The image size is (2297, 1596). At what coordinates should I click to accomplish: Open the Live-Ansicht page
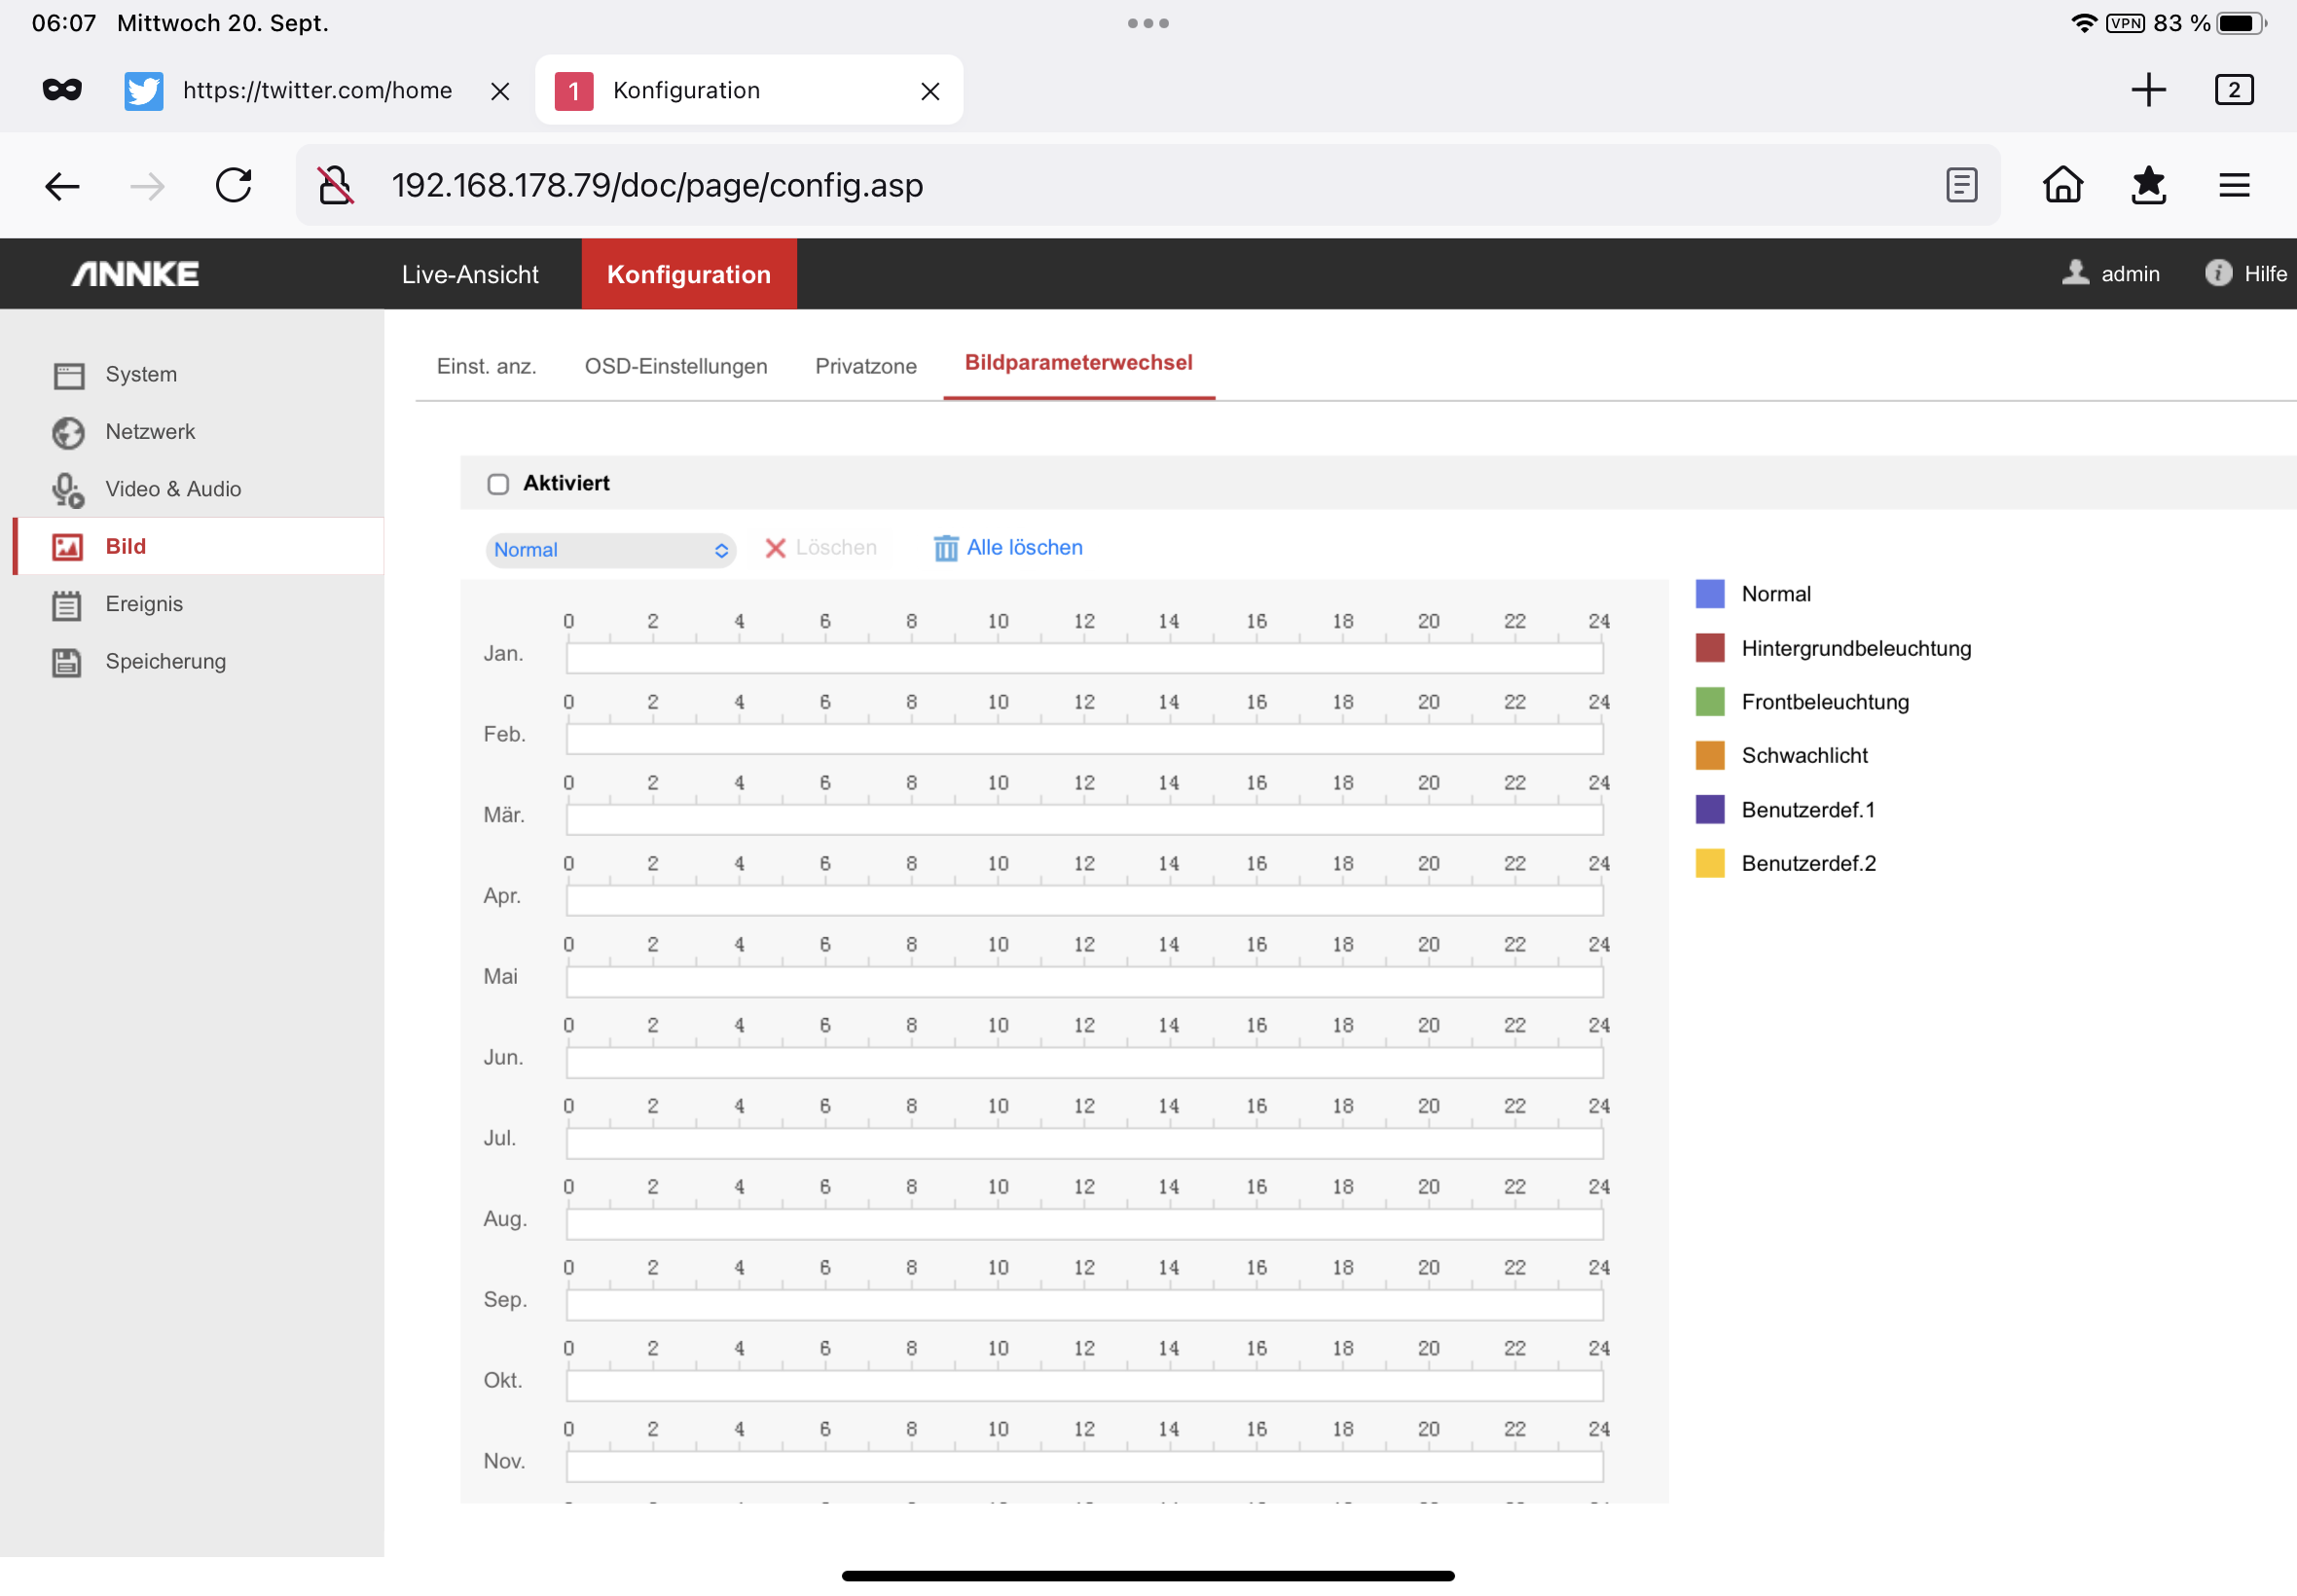(470, 274)
